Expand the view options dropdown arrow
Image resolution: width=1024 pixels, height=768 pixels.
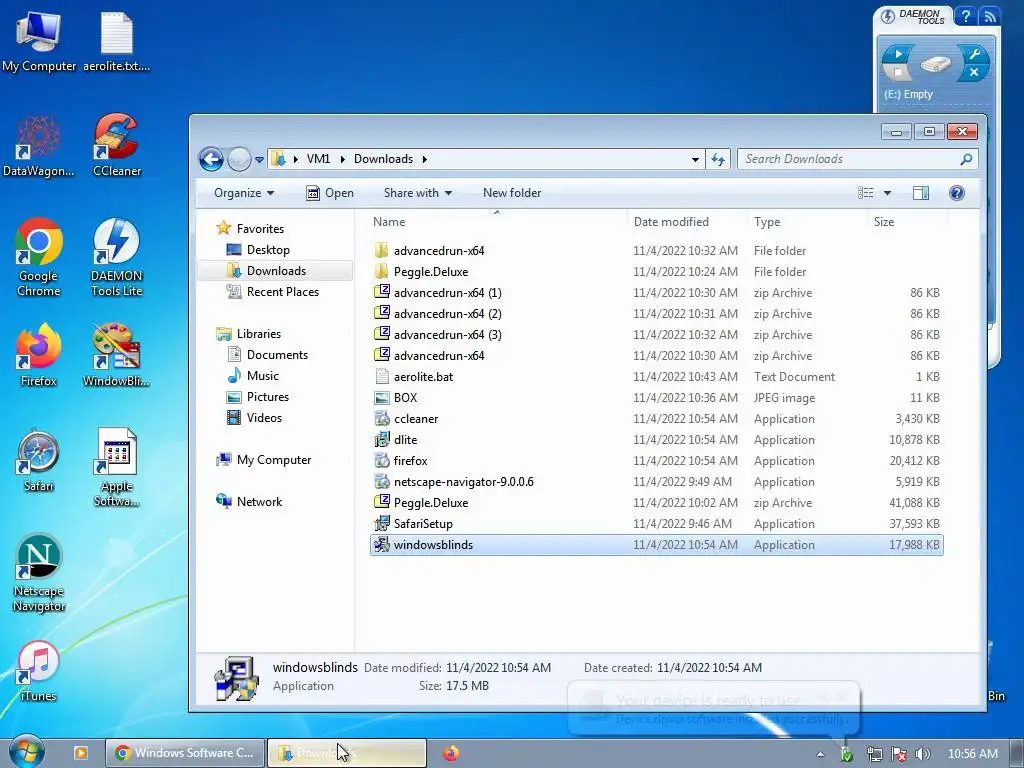click(887, 193)
